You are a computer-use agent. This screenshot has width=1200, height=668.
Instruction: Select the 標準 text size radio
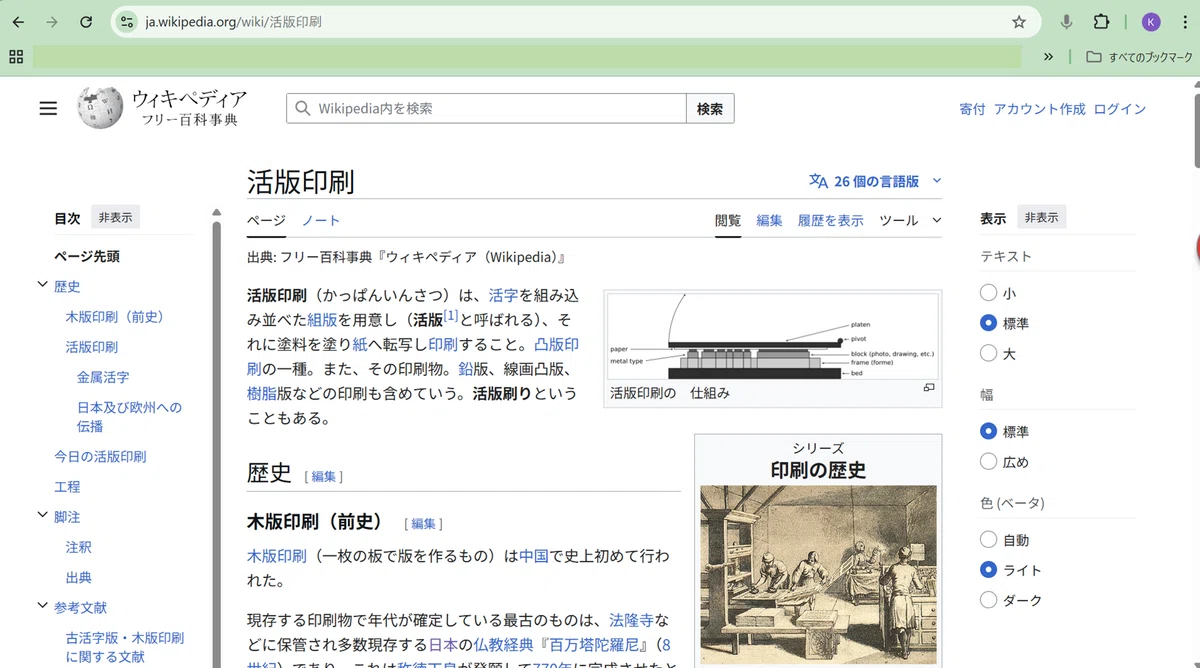coord(988,323)
